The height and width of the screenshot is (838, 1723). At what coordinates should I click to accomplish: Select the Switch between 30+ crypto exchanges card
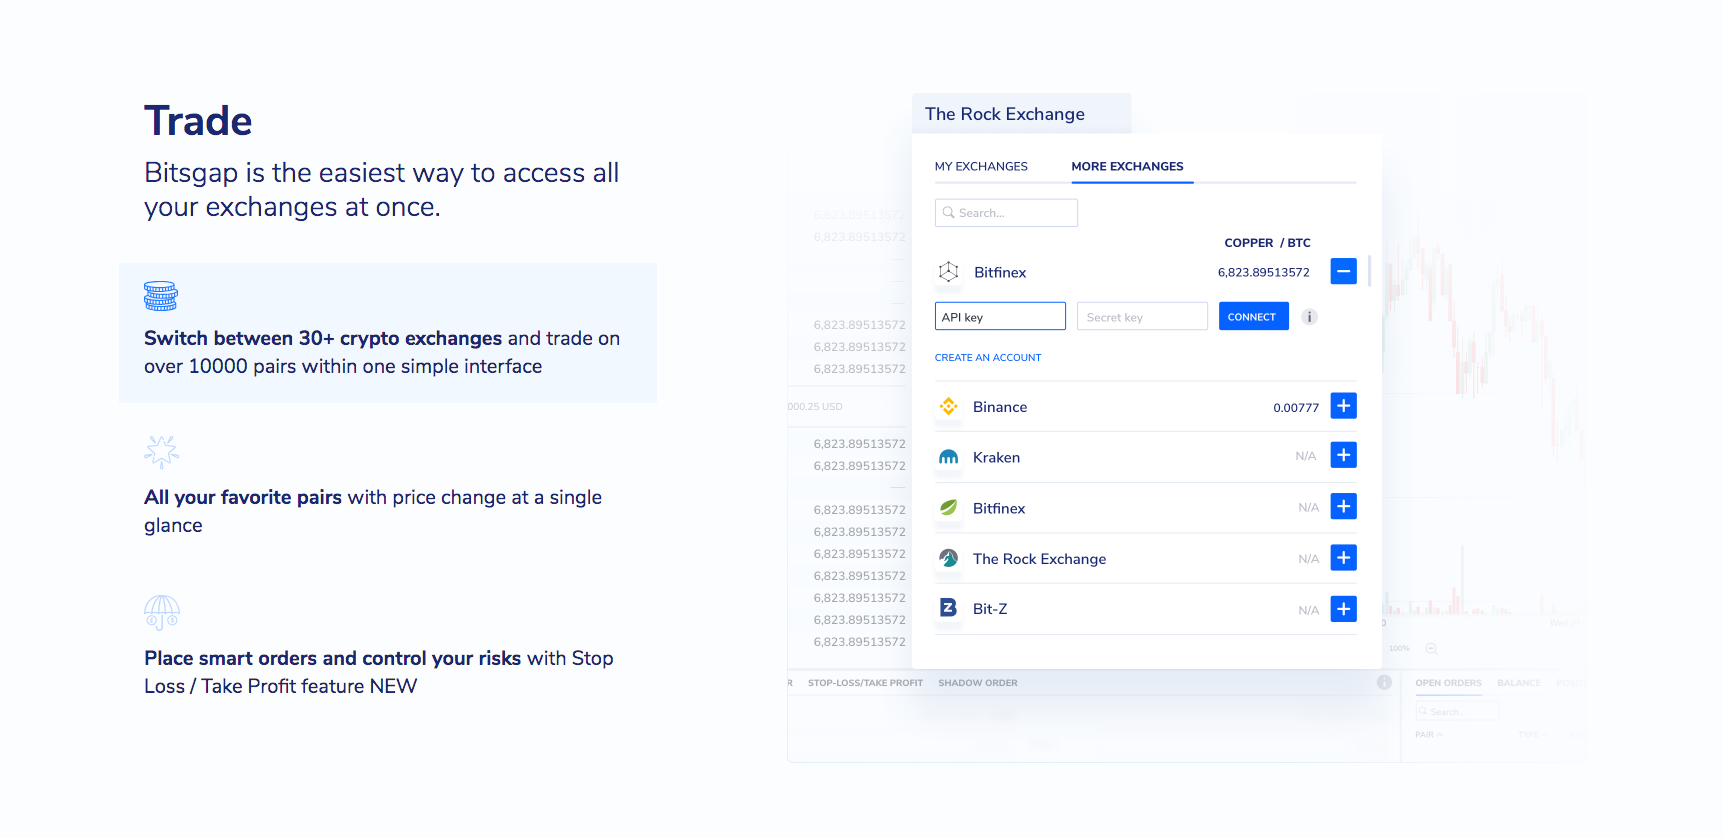388,333
